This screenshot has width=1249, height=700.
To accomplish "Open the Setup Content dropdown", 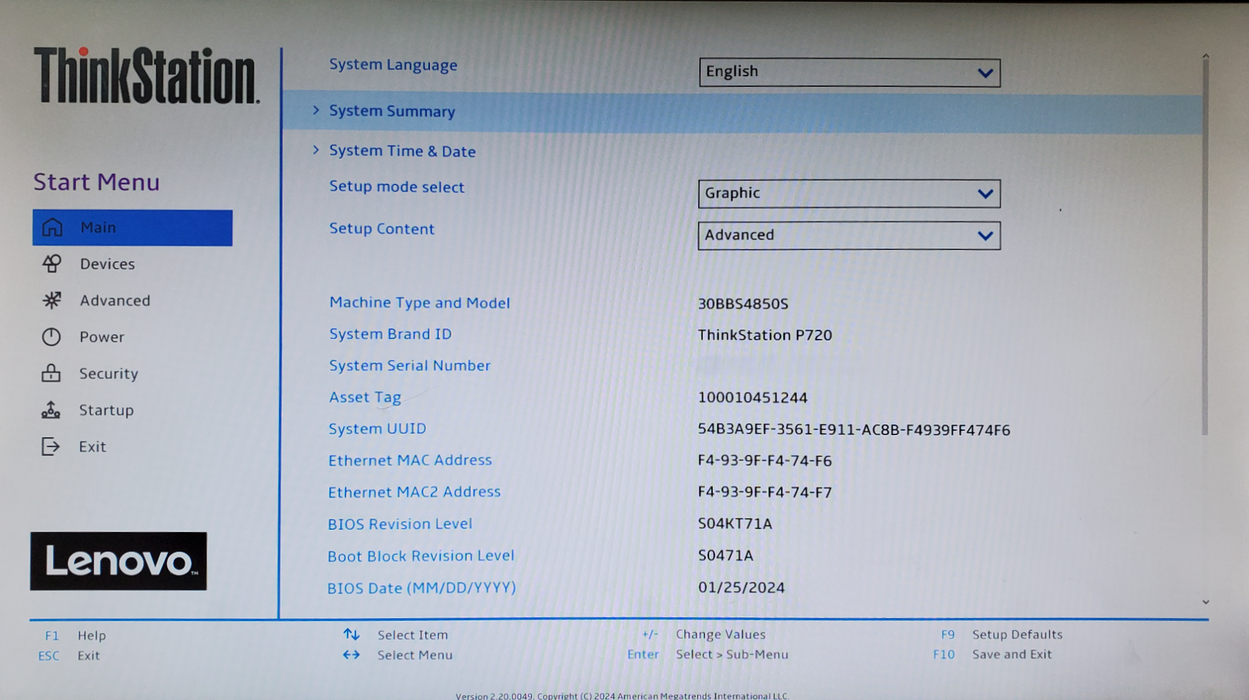I will point(848,235).
